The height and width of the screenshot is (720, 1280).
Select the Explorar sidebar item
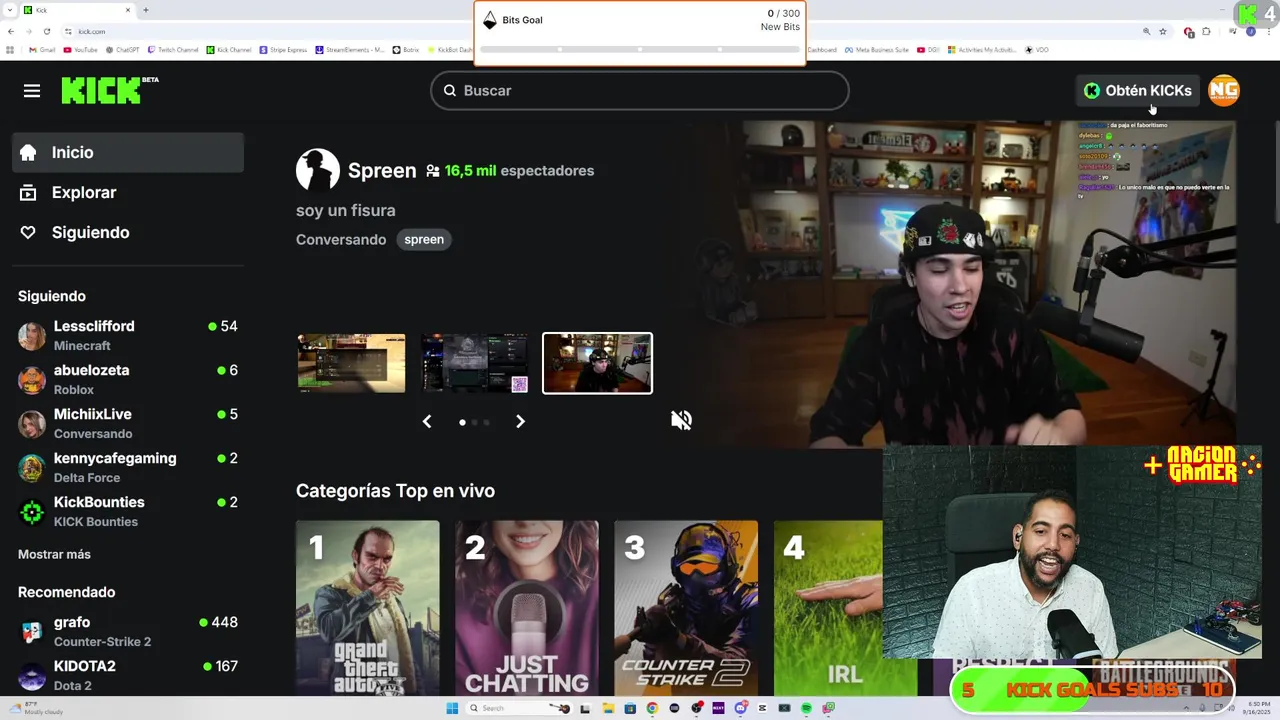(x=128, y=192)
